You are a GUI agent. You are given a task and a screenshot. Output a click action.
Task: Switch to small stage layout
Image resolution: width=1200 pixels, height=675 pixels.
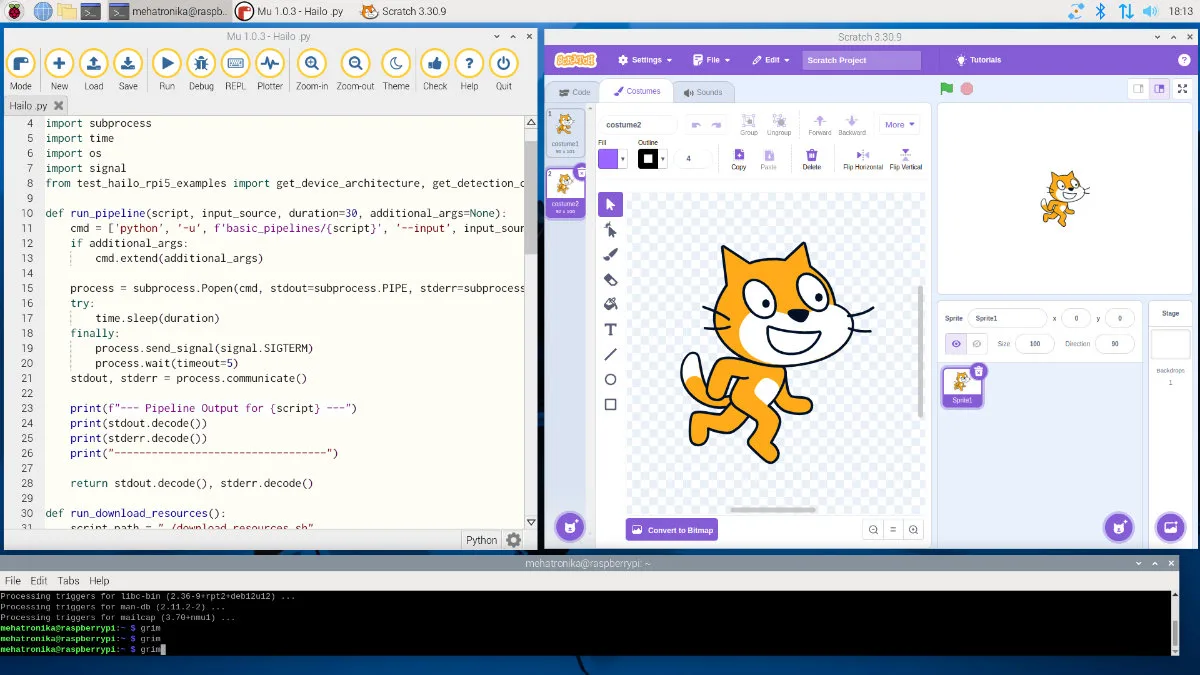point(1138,88)
